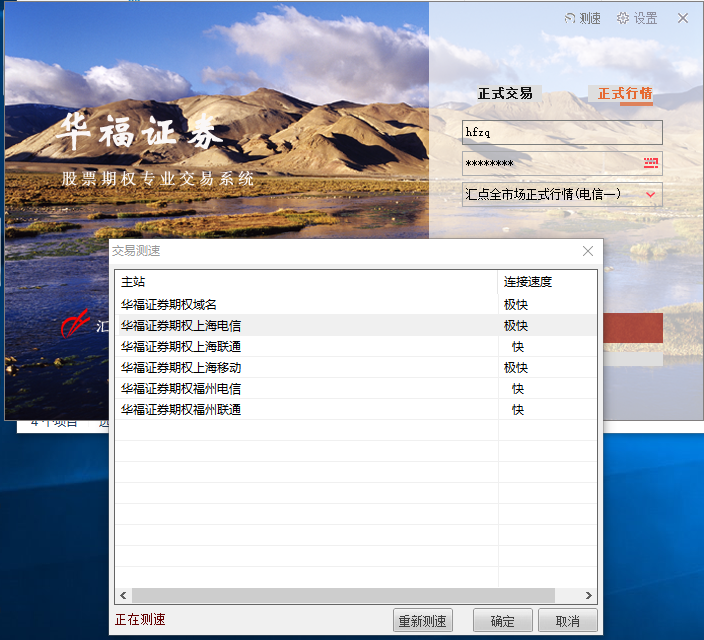Click the 连接速度 column header
This screenshot has width=704, height=640.
(547, 282)
